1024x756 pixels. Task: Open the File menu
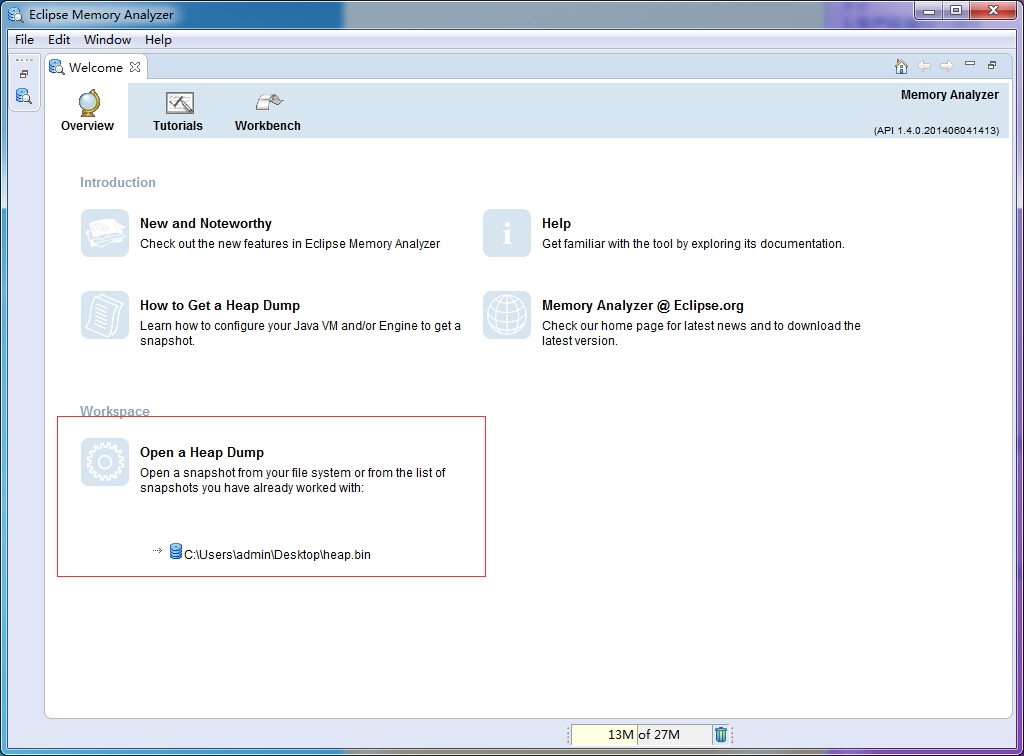pyautogui.click(x=24, y=39)
